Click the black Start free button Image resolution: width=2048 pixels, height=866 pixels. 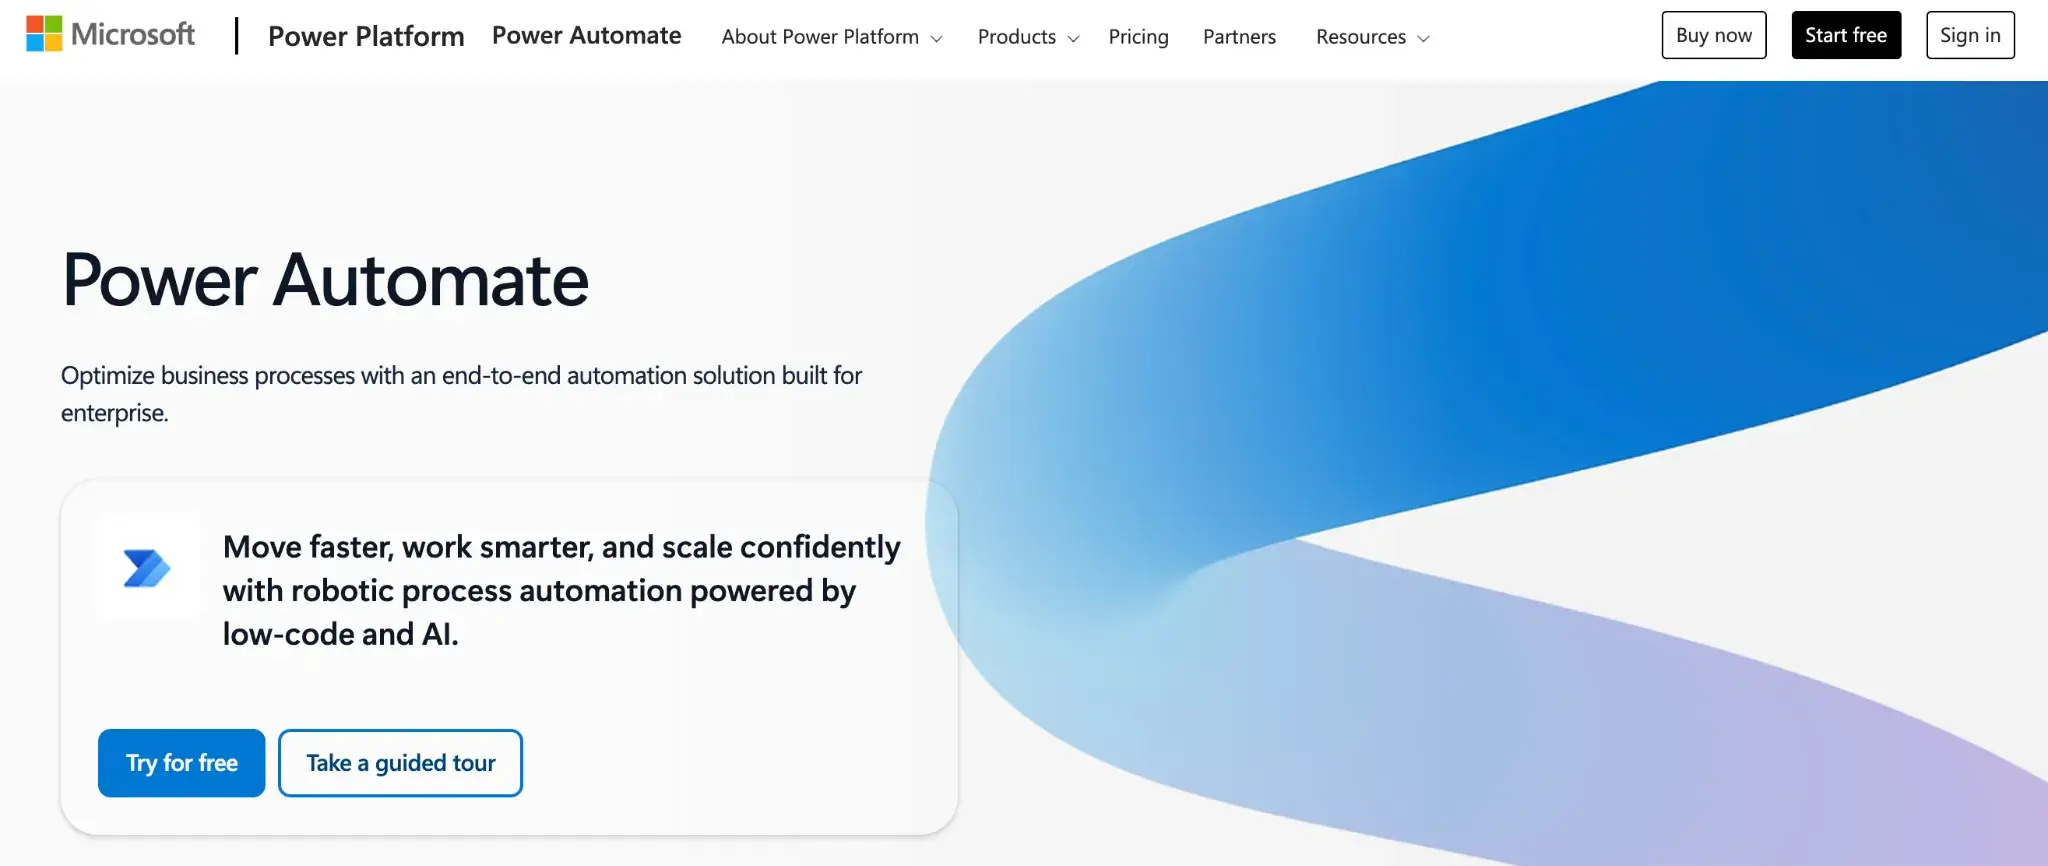1845,35
